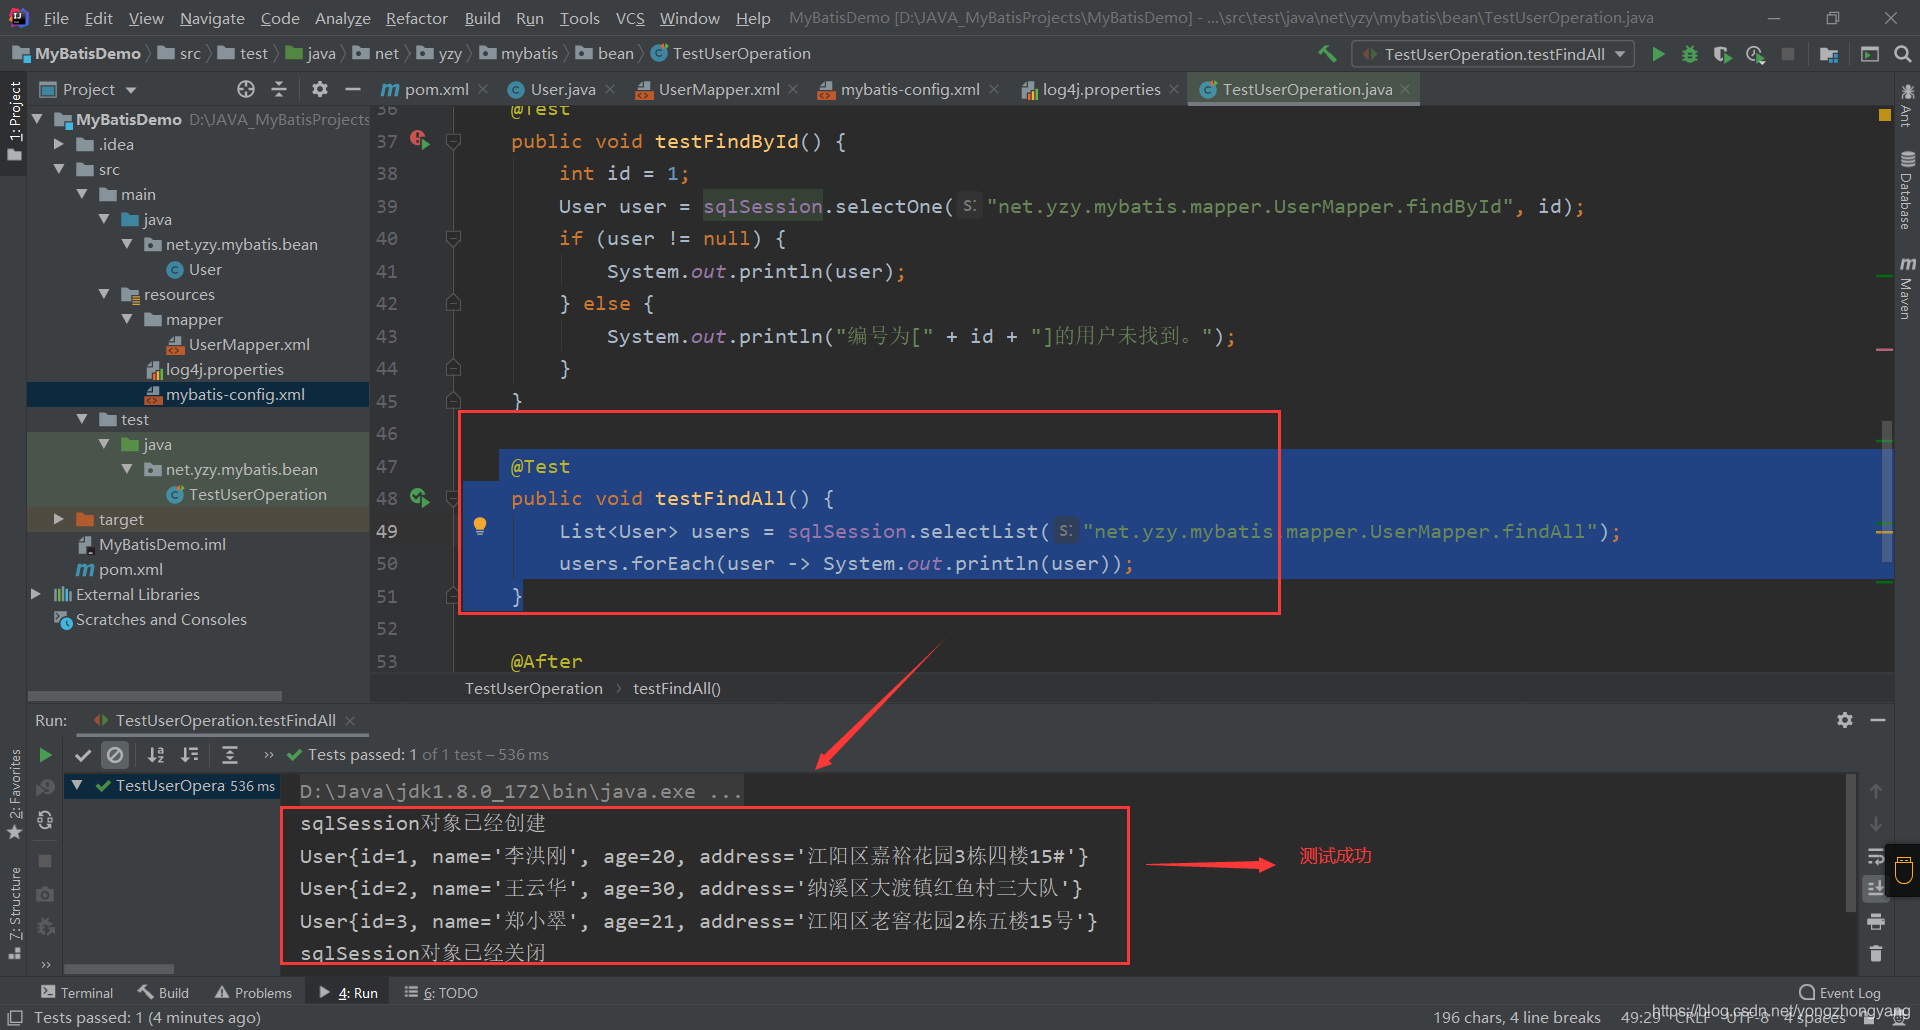
Task: Open the Problems tool window
Action: click(253, 992)
